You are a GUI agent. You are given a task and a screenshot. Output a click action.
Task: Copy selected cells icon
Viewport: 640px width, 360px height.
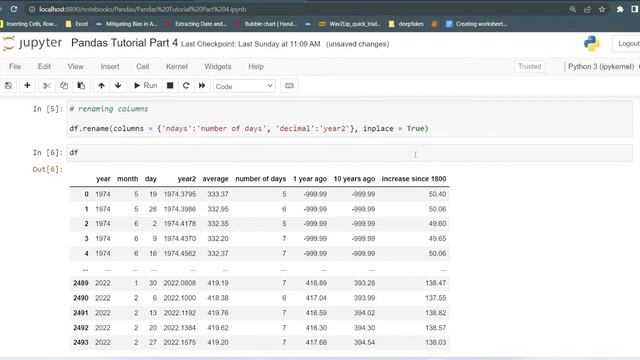pyautogui.click(x=64, y=86)
